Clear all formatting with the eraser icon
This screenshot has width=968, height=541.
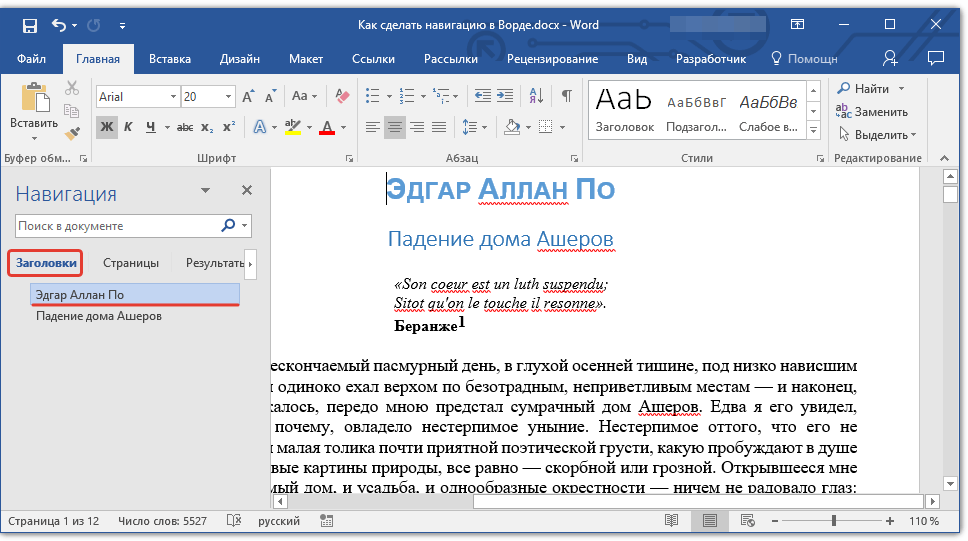pyautogui.click(x=341, y=96)
